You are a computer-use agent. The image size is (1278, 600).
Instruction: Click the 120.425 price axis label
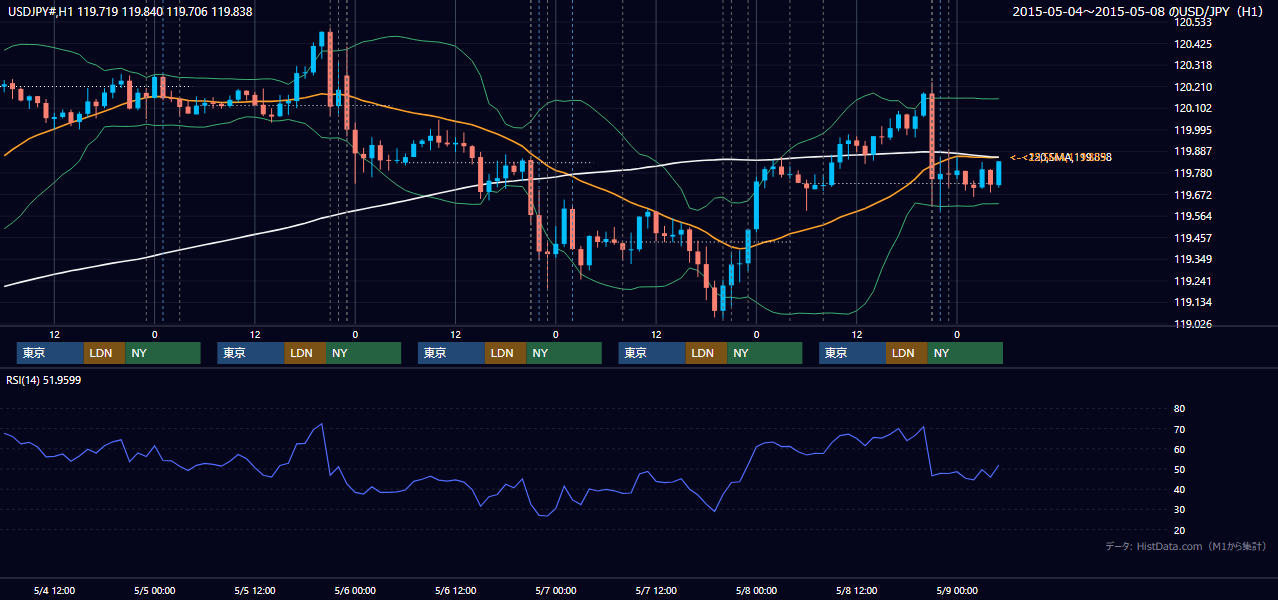tap(1193, 44)
